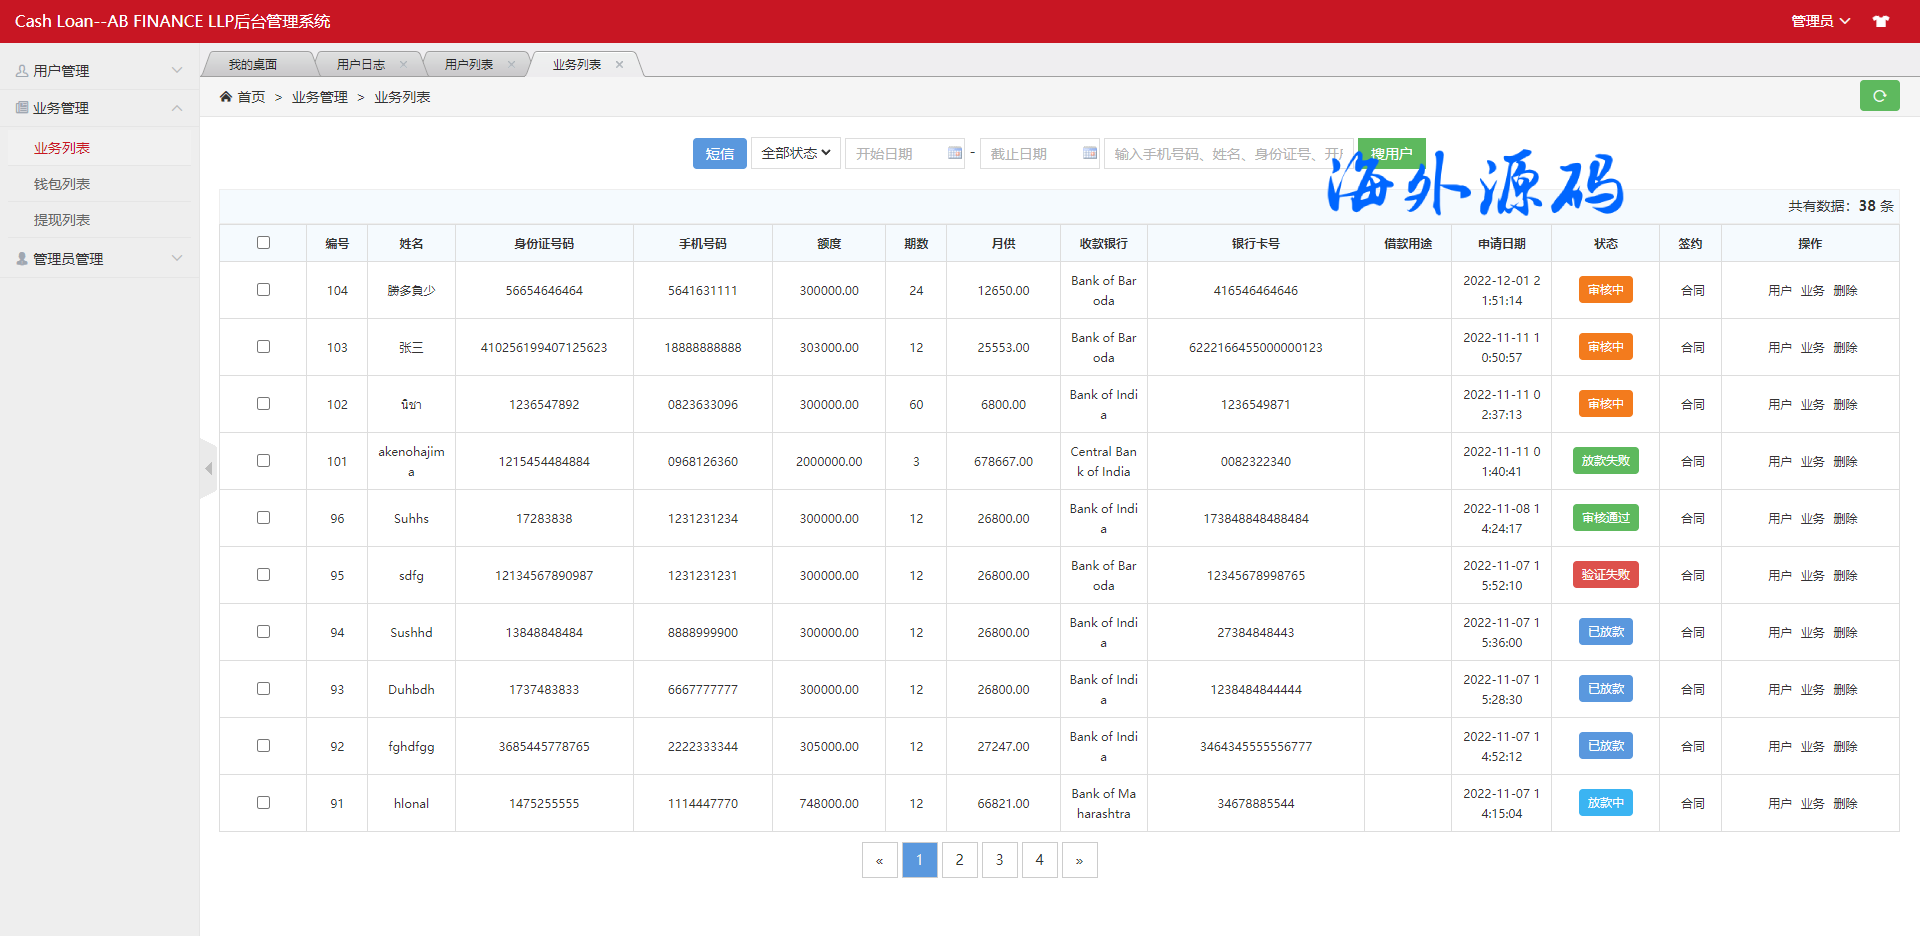Open the 全部状态 status dropdown
Image resolution: width=1920 pixels, height=936 pixels.
795,153
